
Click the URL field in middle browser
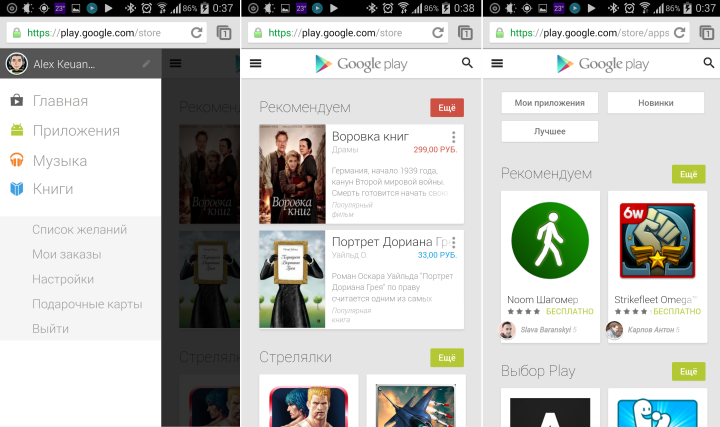348,33
